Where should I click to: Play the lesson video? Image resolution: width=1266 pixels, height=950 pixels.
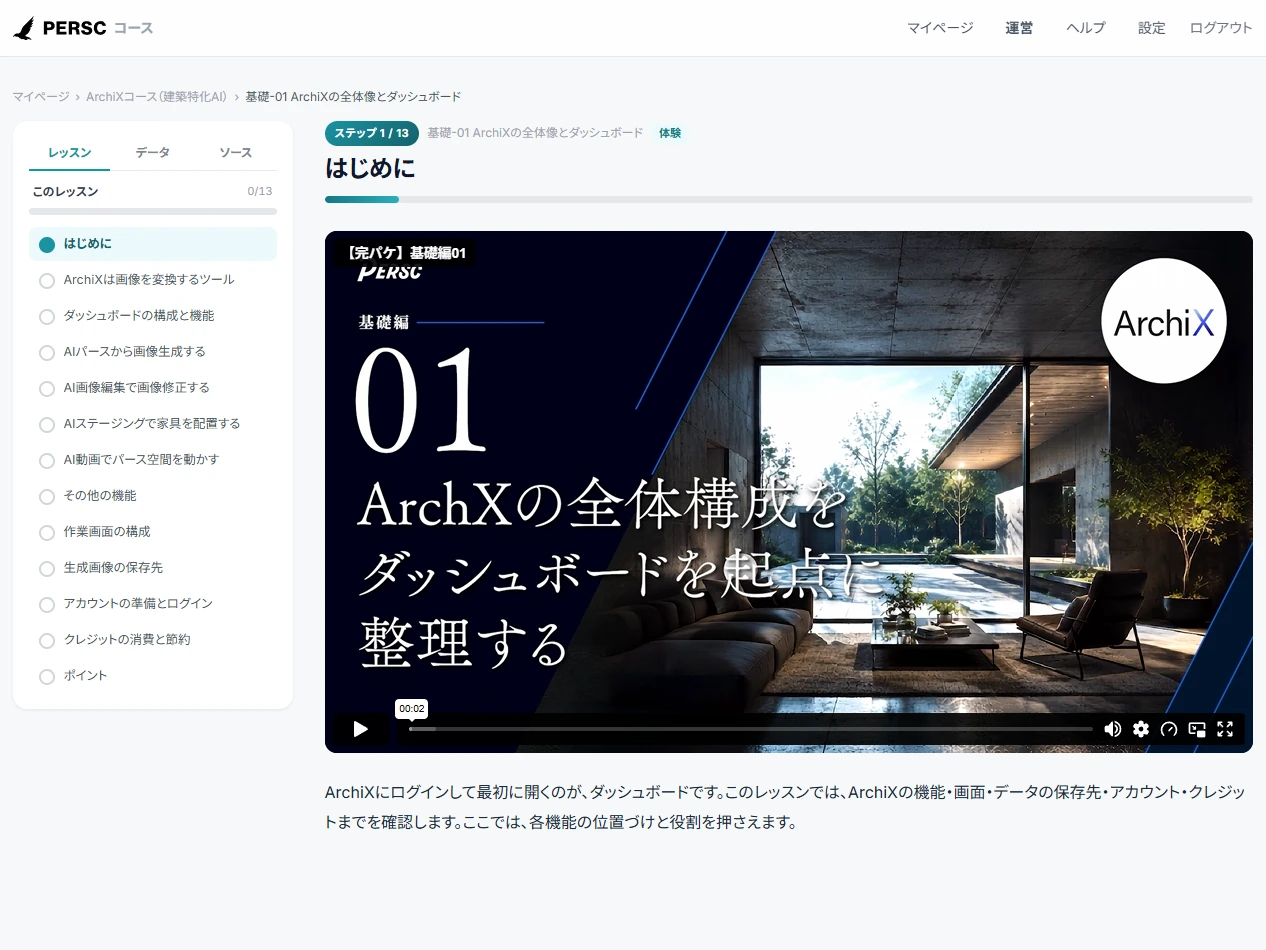[x=360, y=729]
